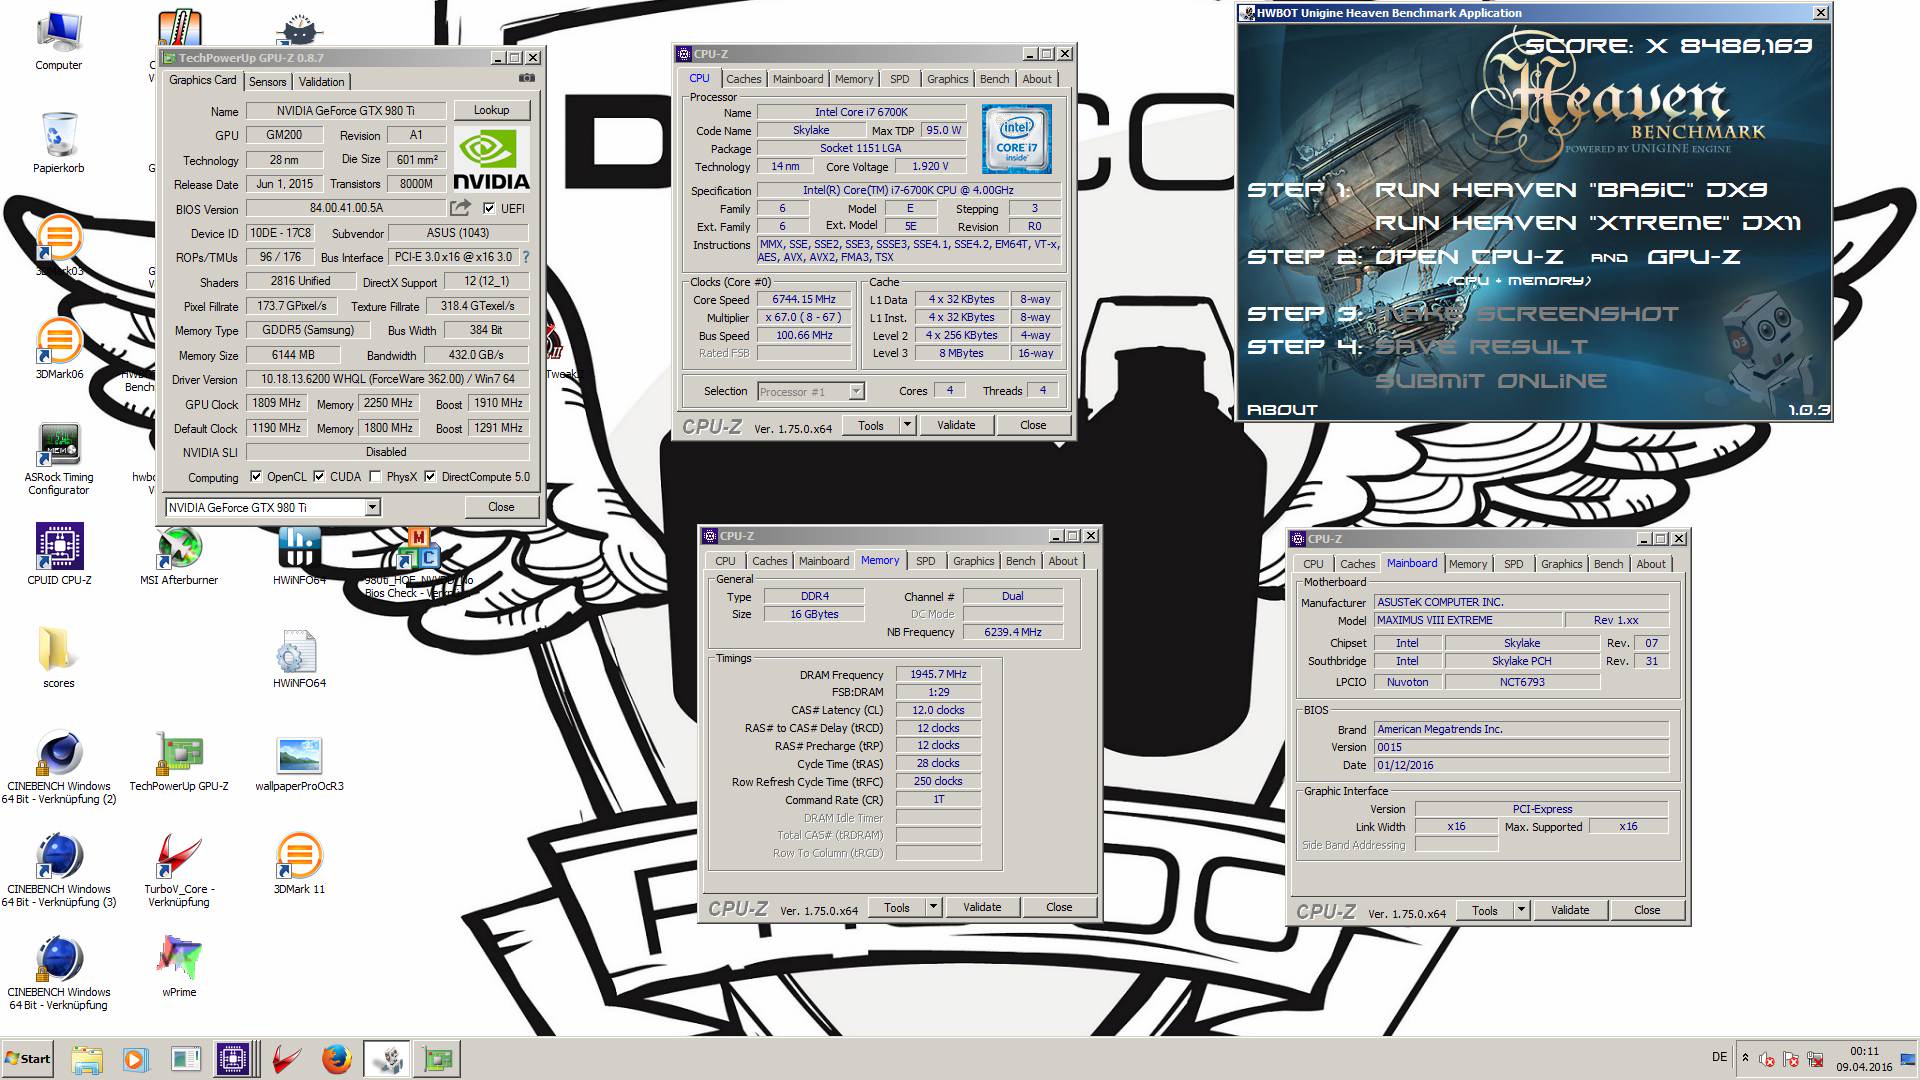1920x1080 pixels.
Task: Open ASRock Timing Configurator shortcut
Action: click(59, 459)
